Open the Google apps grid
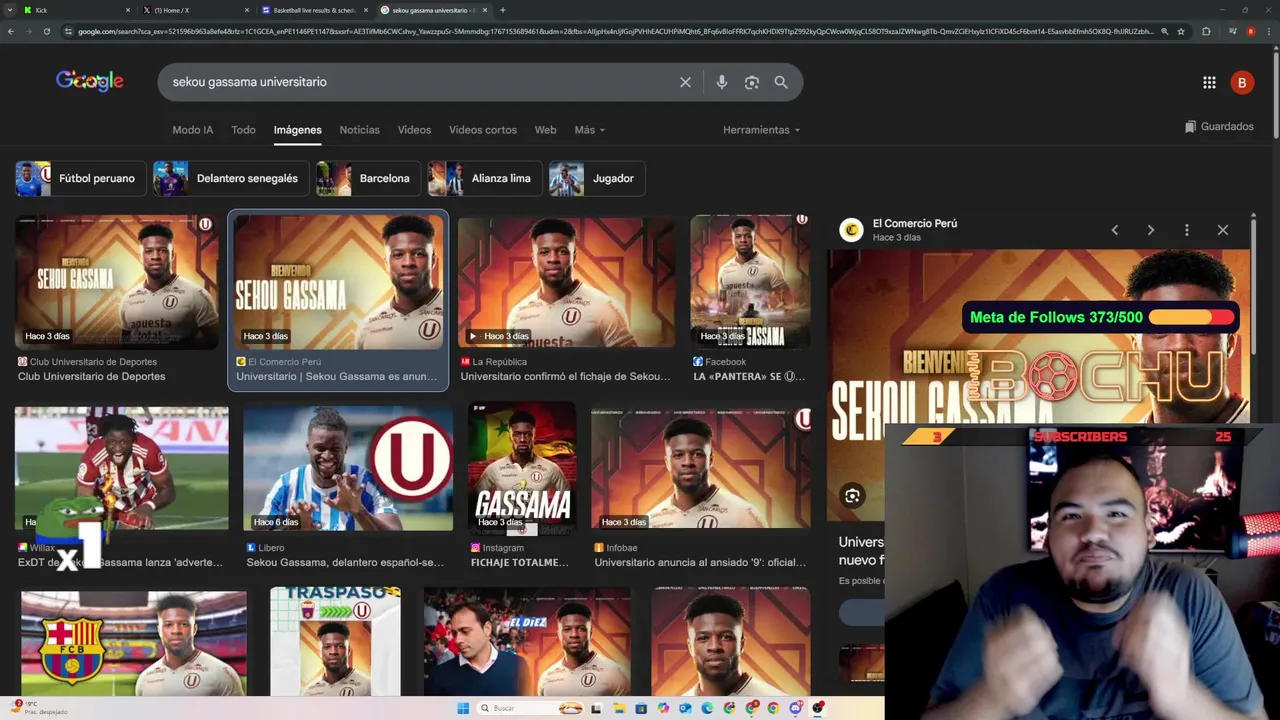Viewport: 1280px width, 720px height. pos(1209,83)
